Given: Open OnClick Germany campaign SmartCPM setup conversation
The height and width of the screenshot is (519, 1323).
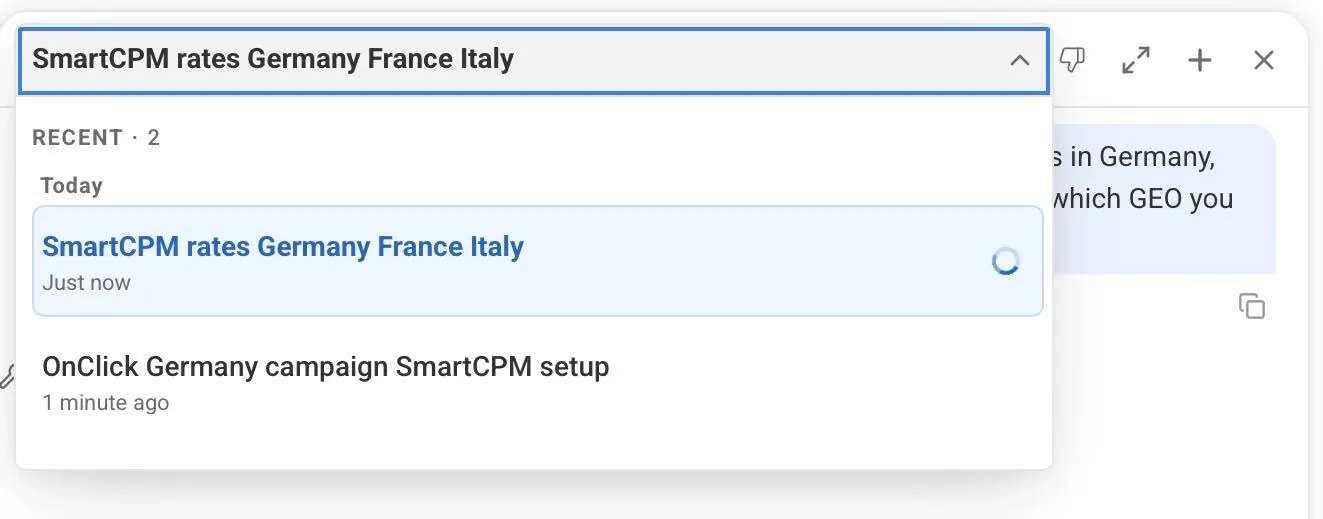Looking at the screenshot, I should 537,383.
